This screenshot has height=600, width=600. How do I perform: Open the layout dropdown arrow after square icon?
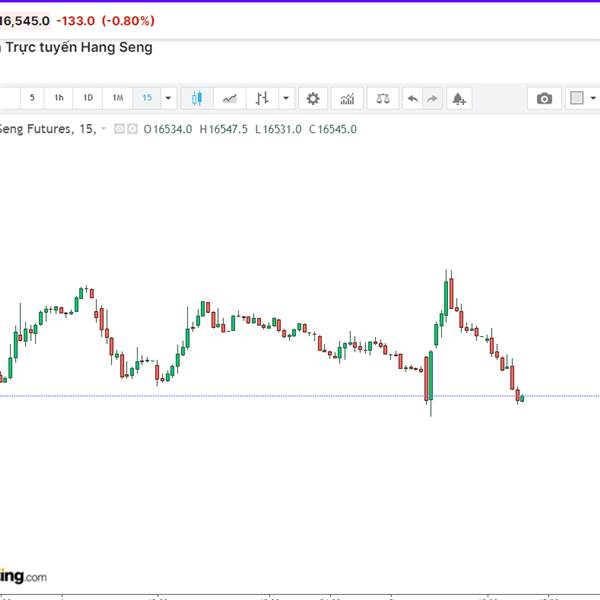click(x=593, y=98)
